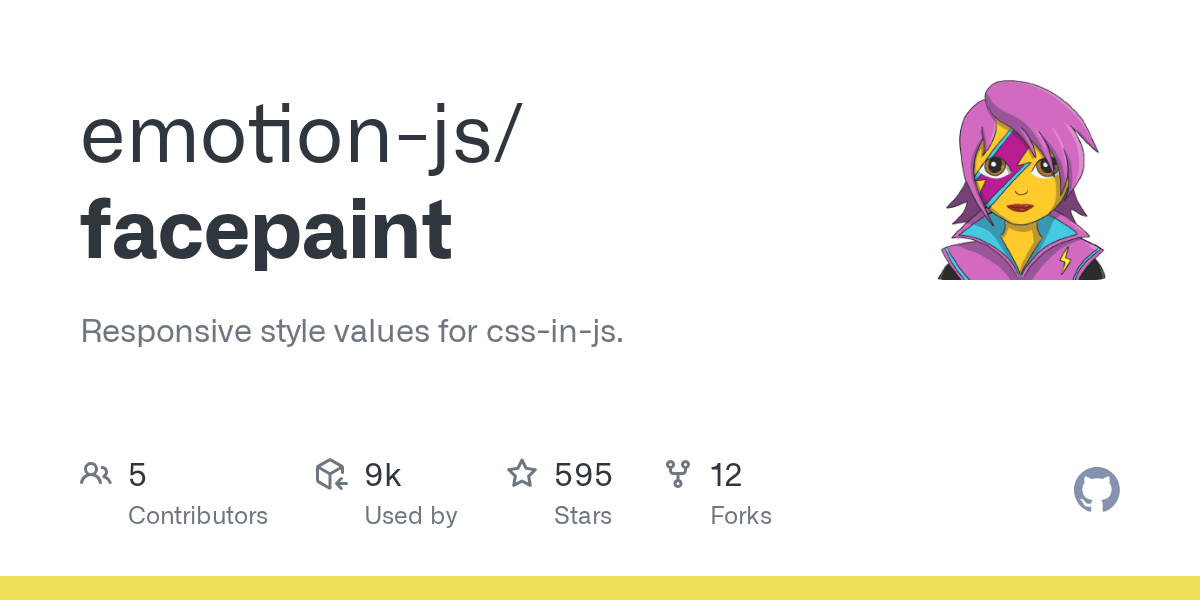
Task: Select the pink-haired singer emoji avatar
Action: 1021,180
